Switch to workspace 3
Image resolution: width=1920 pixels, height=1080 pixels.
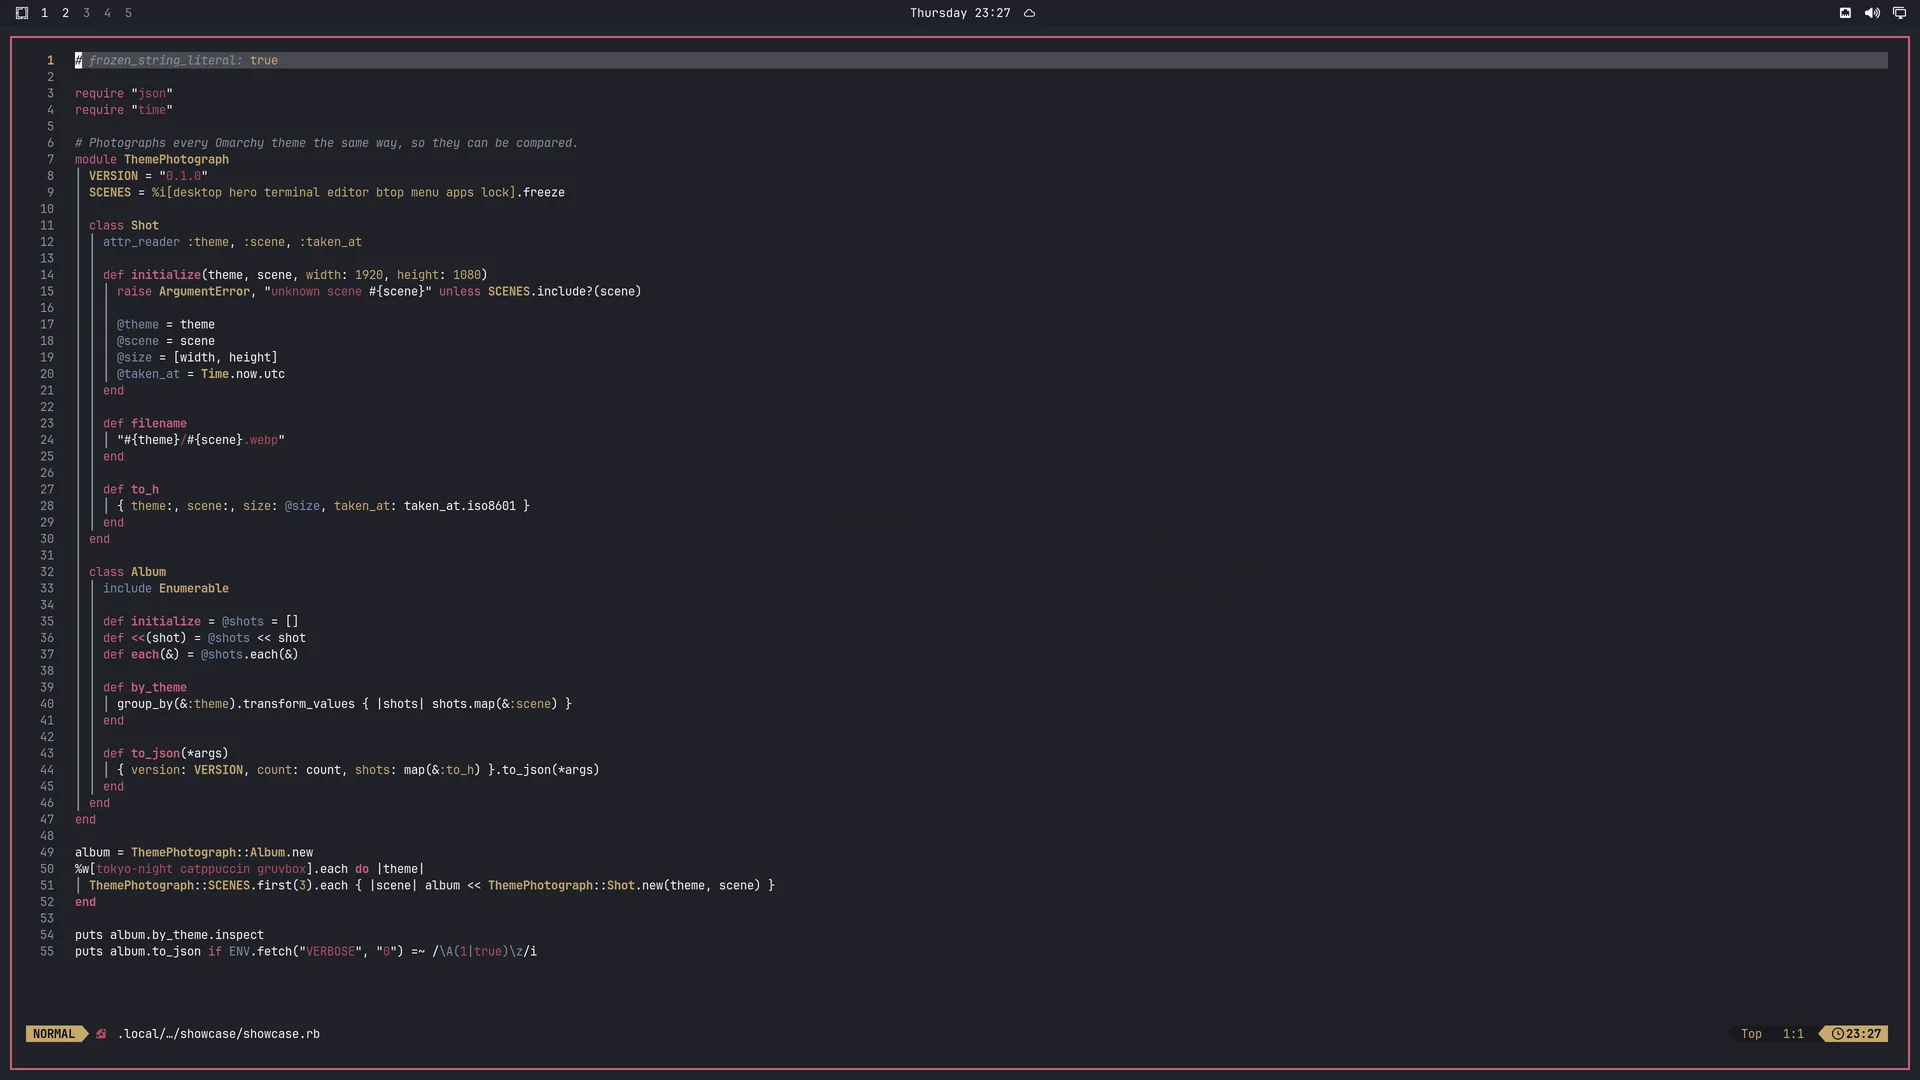(x=86, y=13)
